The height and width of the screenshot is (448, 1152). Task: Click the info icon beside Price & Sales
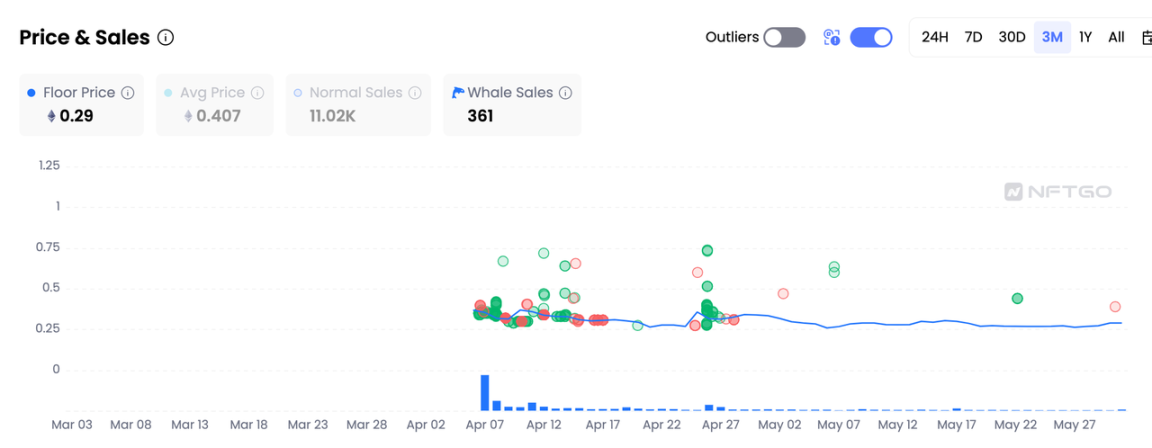tap(166, 38)
